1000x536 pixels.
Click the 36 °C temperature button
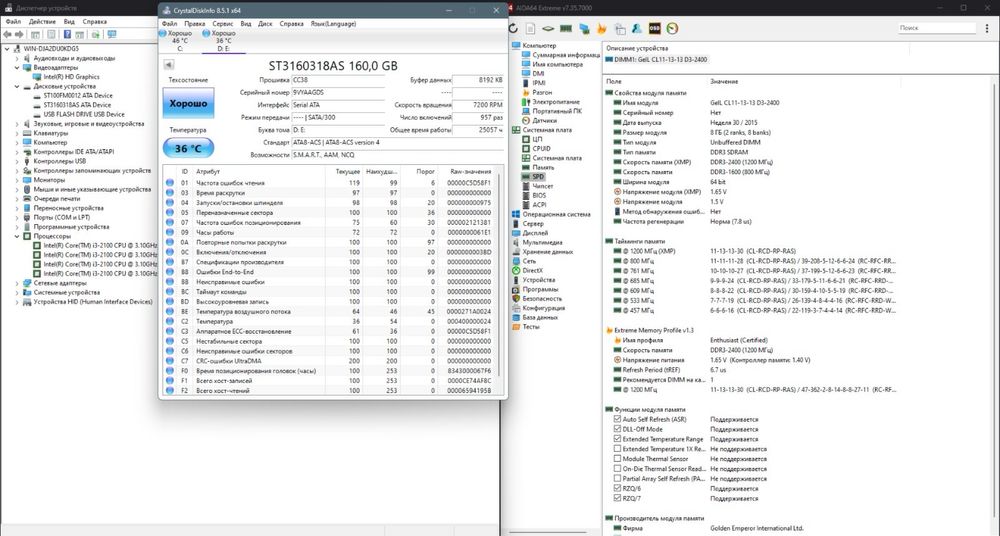(188, 148)
